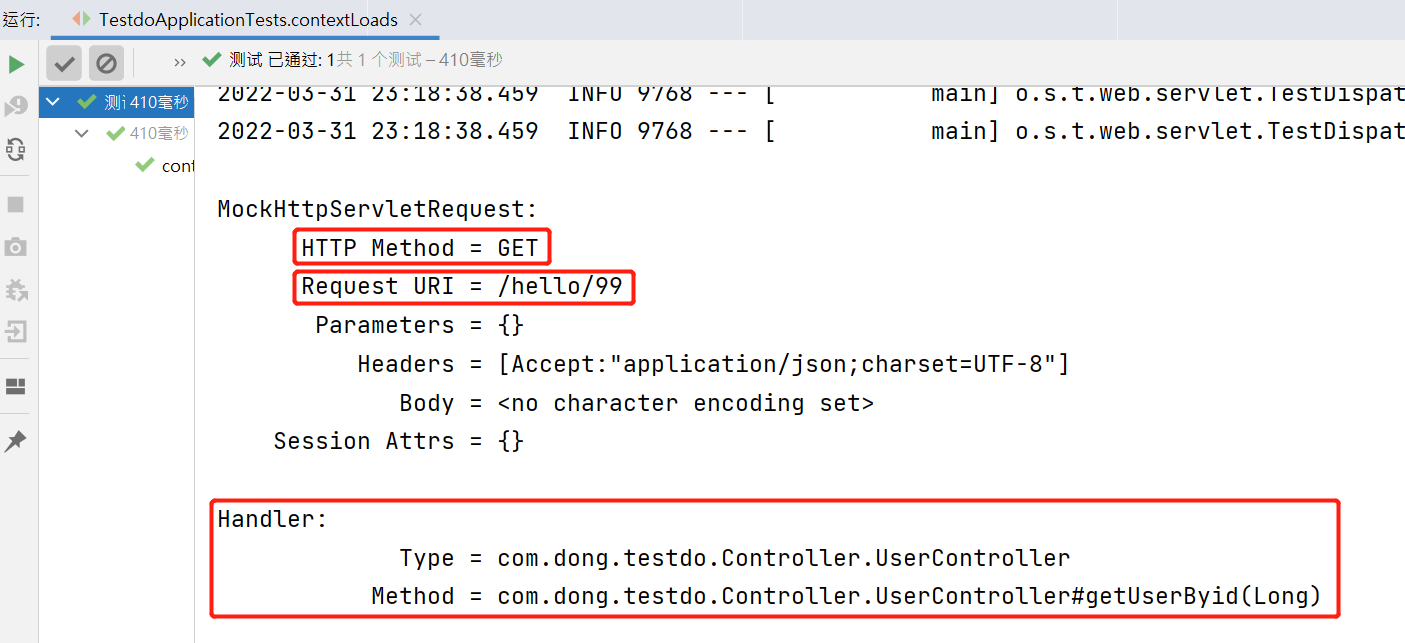This screenshot has width=1405, height=643.
Task: Click the Rerun Failed Tests icon
Action: (x=16, y=107)
